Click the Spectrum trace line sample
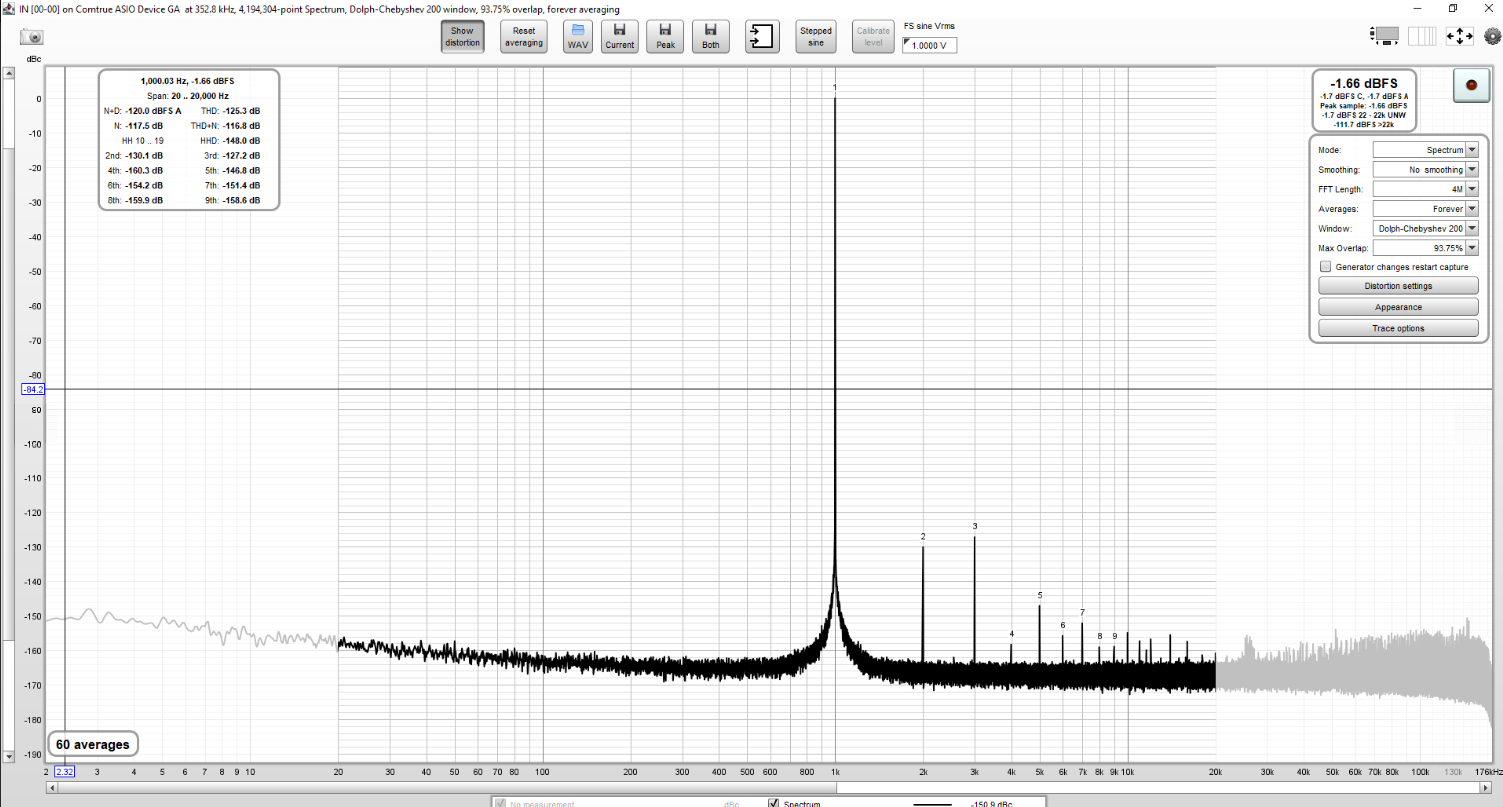 point(934,804)
